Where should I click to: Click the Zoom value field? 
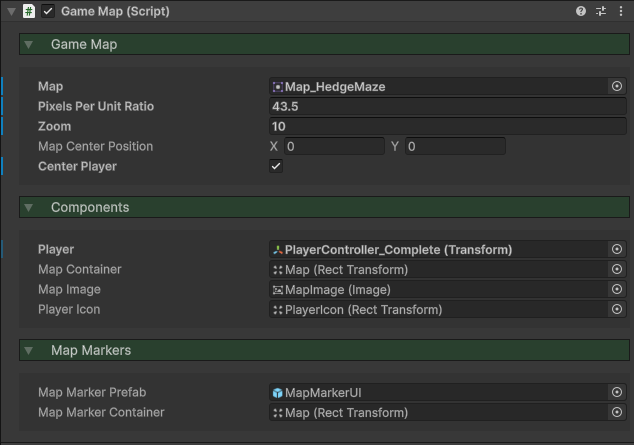pyautogui.click(x=447, y=127)
